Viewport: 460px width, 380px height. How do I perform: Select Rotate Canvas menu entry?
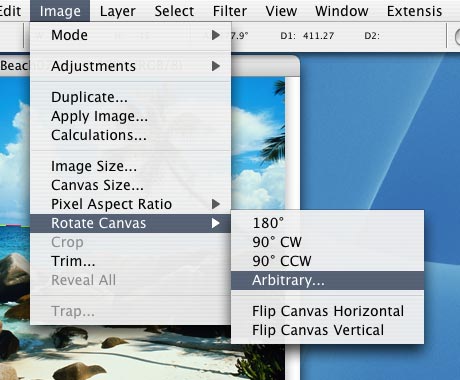(130, 223)
